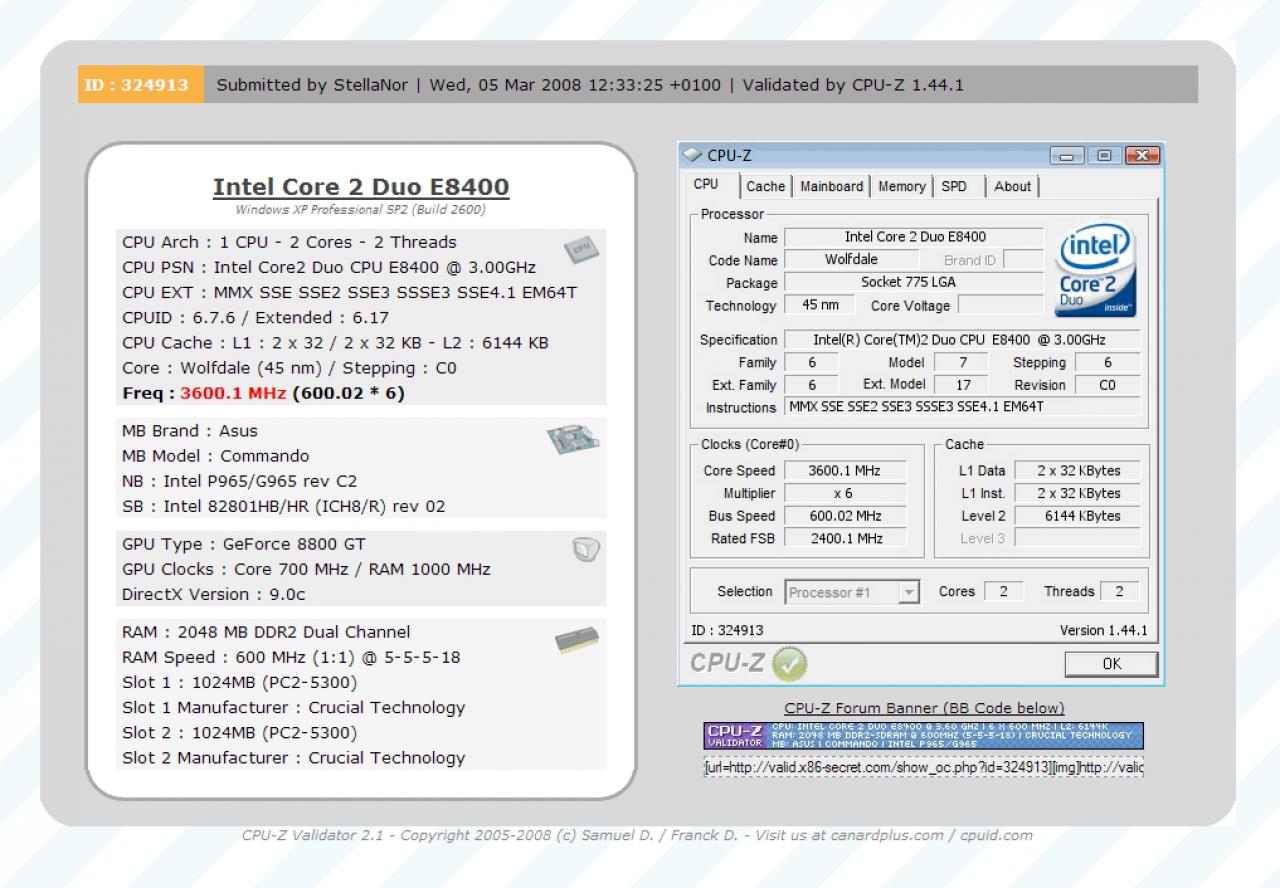The image size is (1280, 888).
Task: Click the Wolfdale code name field
Action: 851,260
